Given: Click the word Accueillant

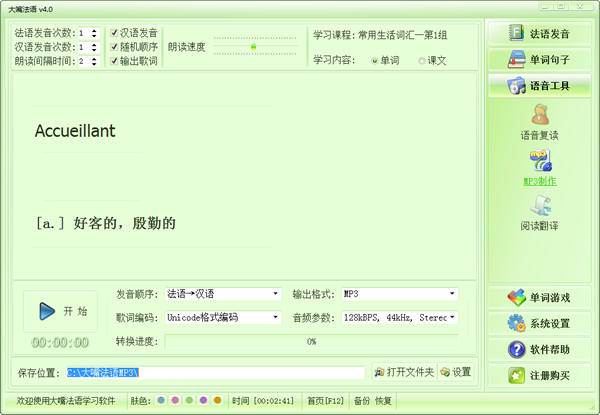Looking at the screenshot, I should 75,131.
